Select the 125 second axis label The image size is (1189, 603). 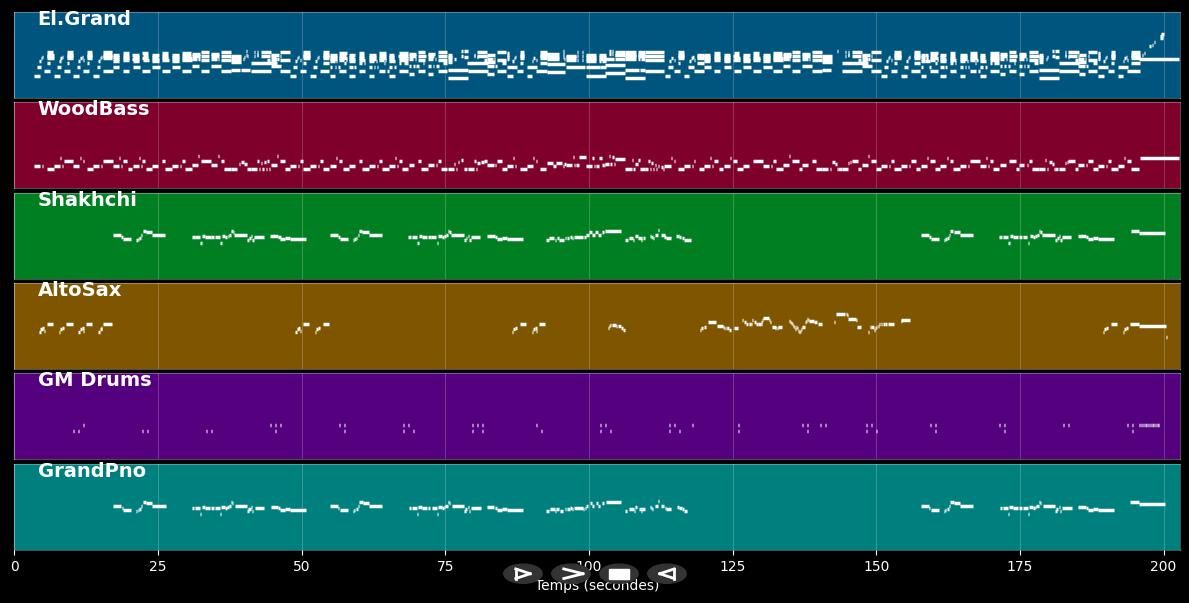(733, 566)
